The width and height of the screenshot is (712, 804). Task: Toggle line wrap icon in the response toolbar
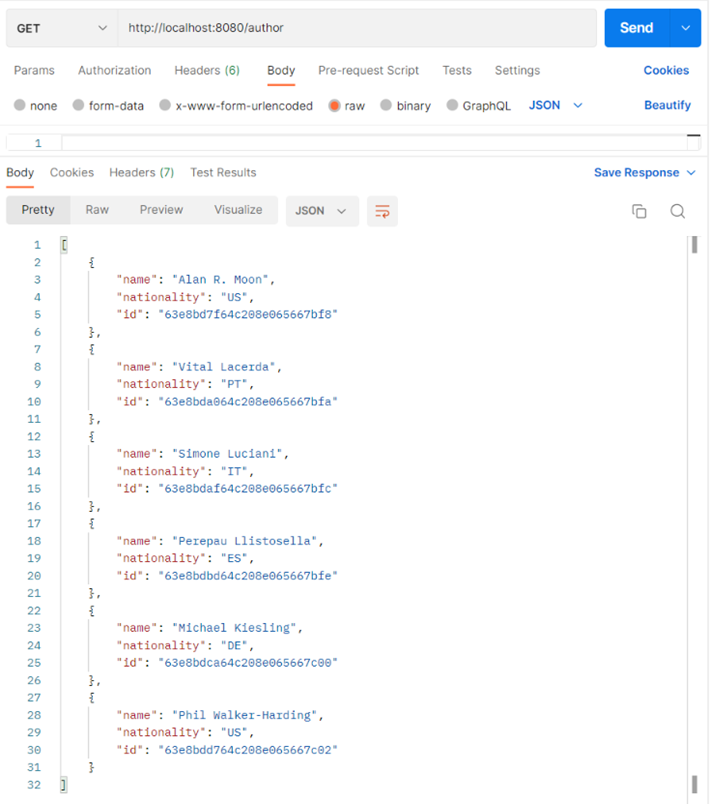tap(381, 211)
